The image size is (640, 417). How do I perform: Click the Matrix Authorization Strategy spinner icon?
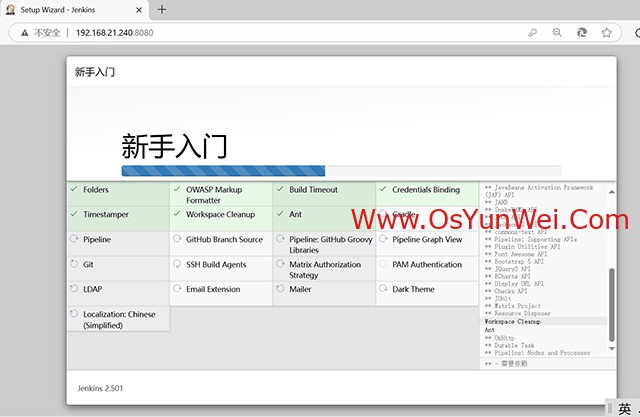pyautogui.click(x=280, y=264)
